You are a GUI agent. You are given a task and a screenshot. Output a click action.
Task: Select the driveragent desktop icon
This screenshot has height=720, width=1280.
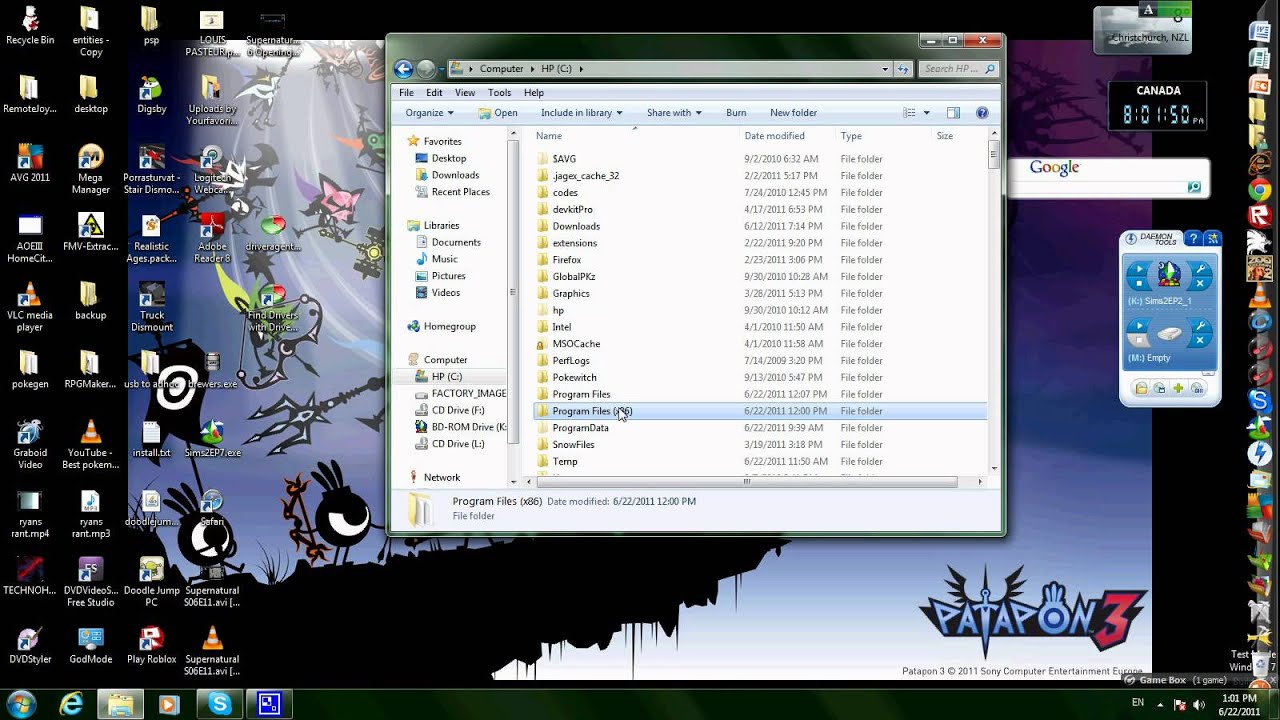click(271, 232)
